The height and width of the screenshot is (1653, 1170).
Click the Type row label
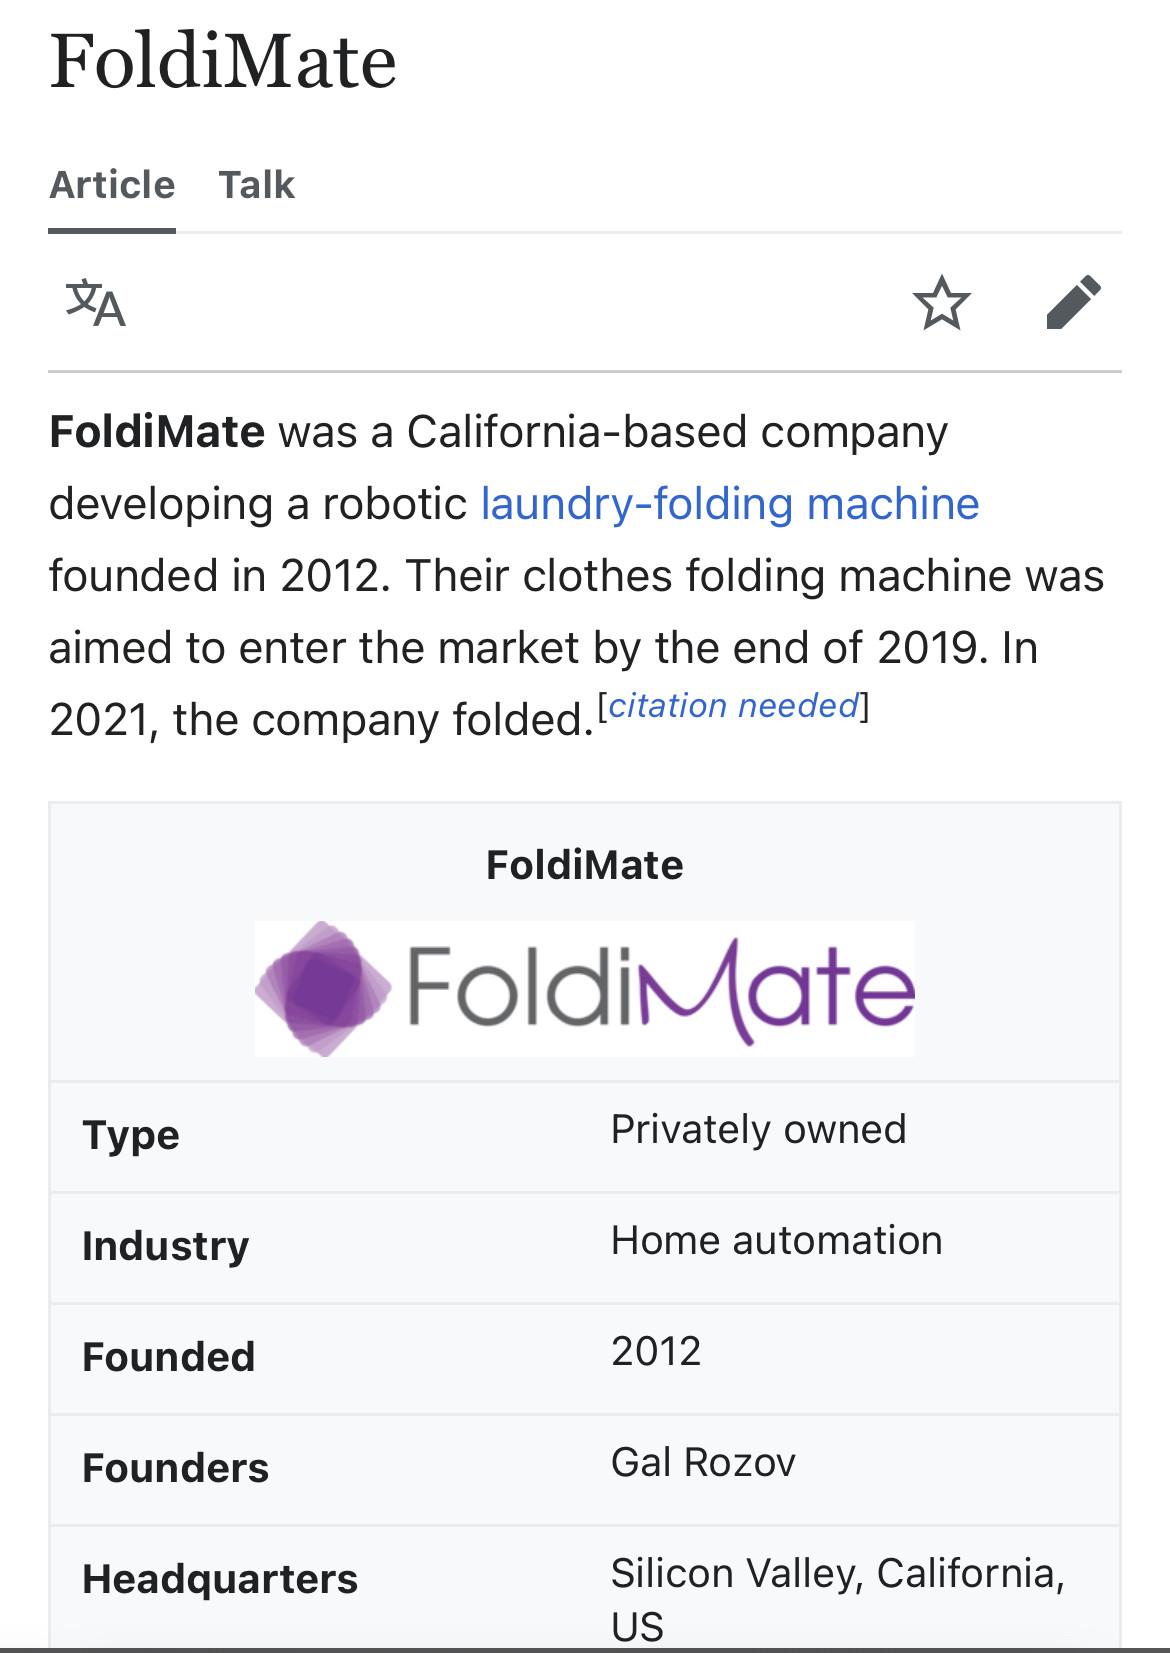pyautogui.click(x=131, y=1136)
